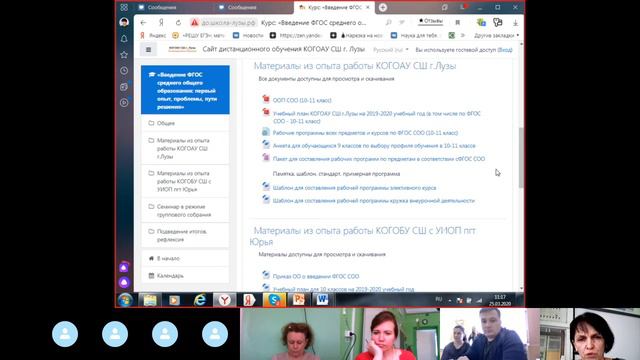The height and width of the screenshot is (360, 640).
Task: Open bookmarks star in browser sidebar
Action: tap(124, 55)
